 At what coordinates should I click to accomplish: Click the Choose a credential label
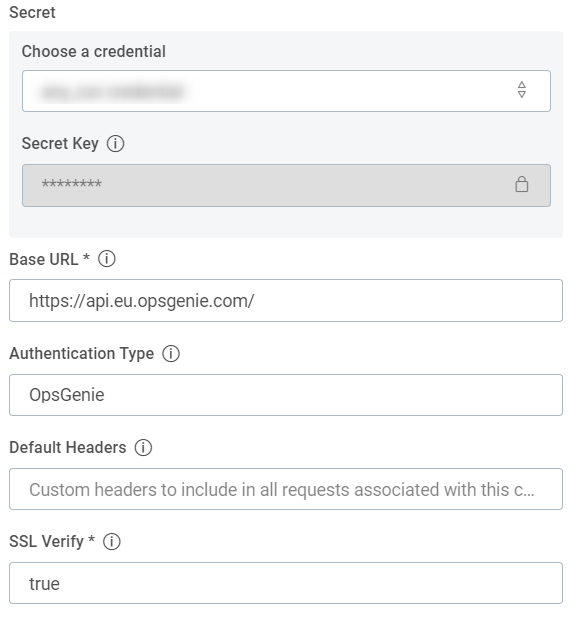94,52
